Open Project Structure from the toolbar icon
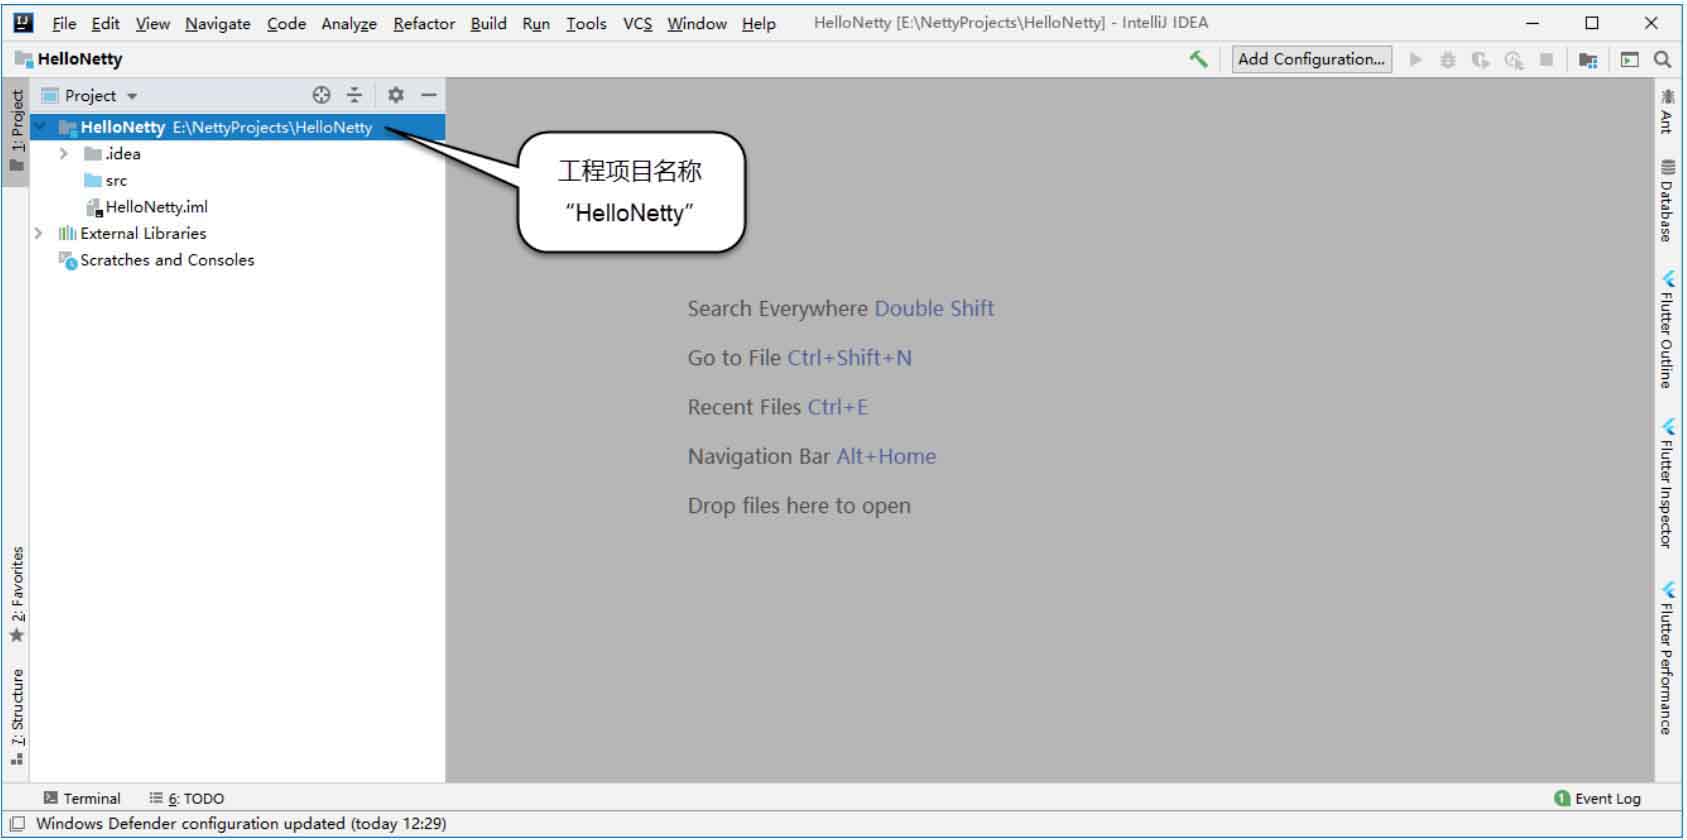The height and width of the screenshot is (840, 1687). click(1587, 60)
